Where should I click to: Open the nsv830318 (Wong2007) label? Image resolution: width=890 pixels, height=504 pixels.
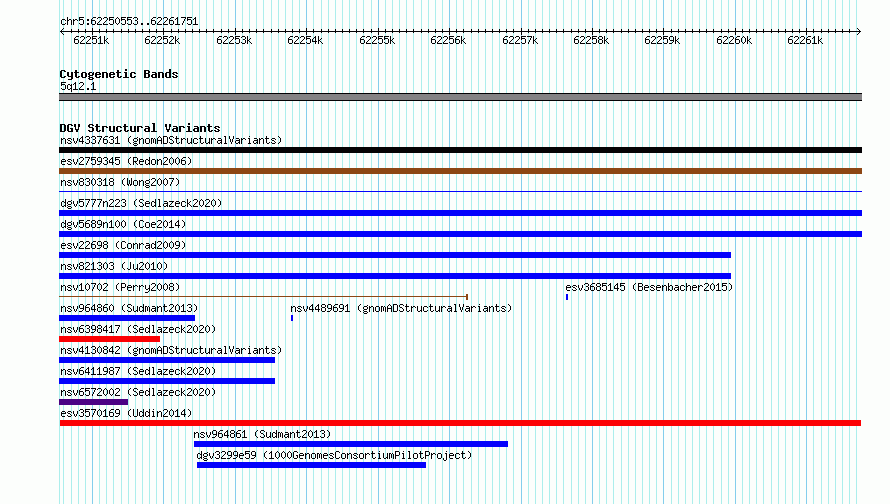120,182
